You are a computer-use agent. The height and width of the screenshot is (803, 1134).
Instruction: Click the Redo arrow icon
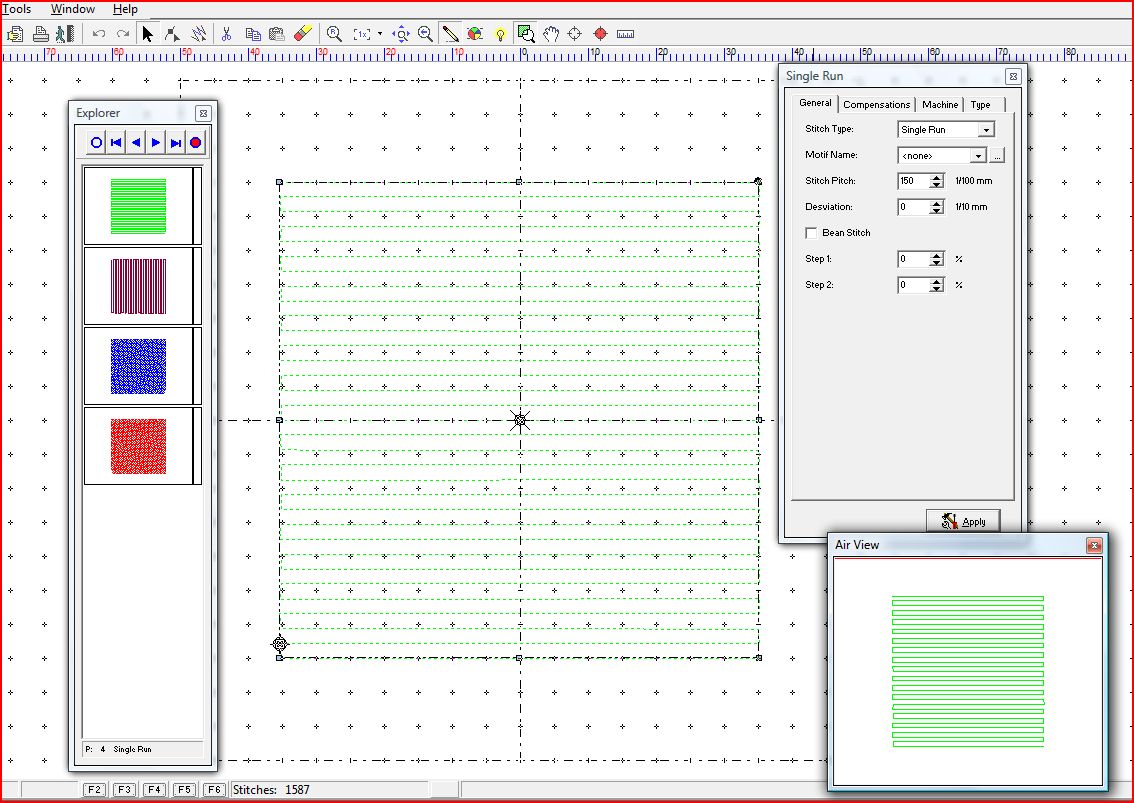pos(123,34)
